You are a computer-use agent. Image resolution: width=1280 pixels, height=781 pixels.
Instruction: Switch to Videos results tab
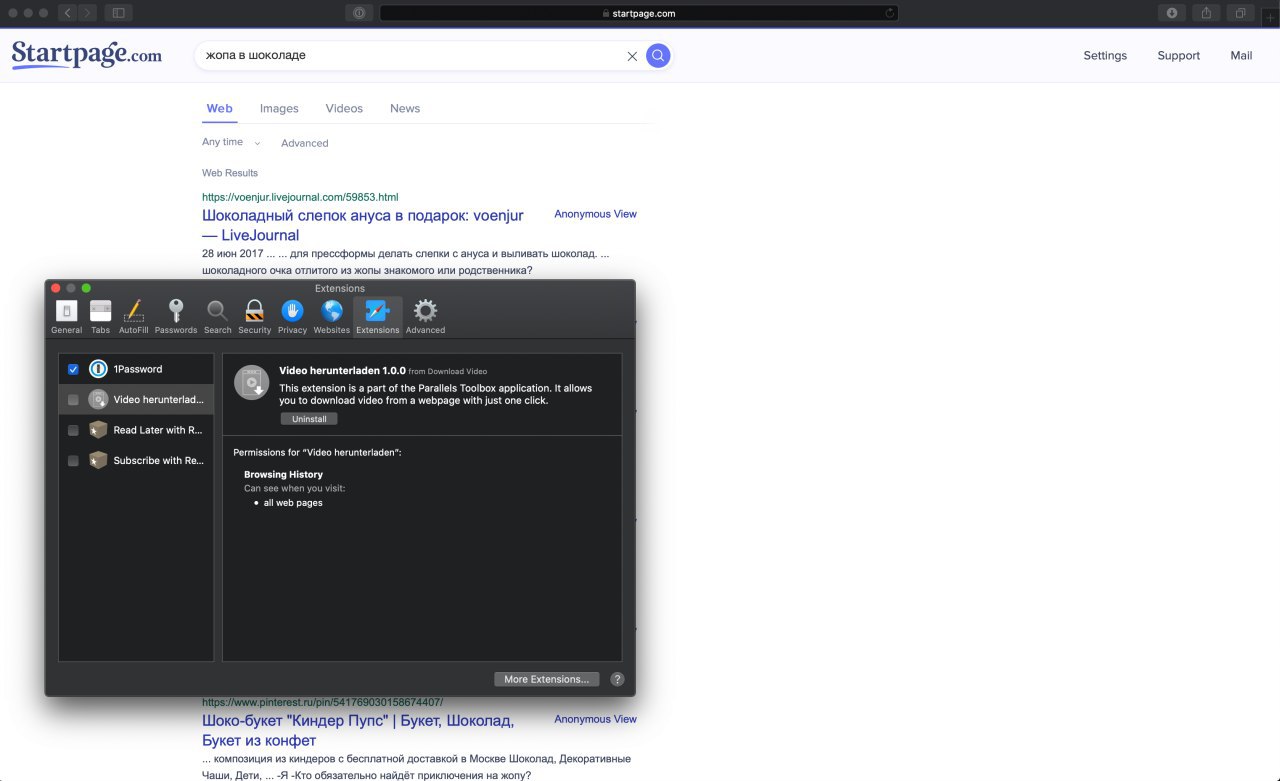(x=344, y=108)
